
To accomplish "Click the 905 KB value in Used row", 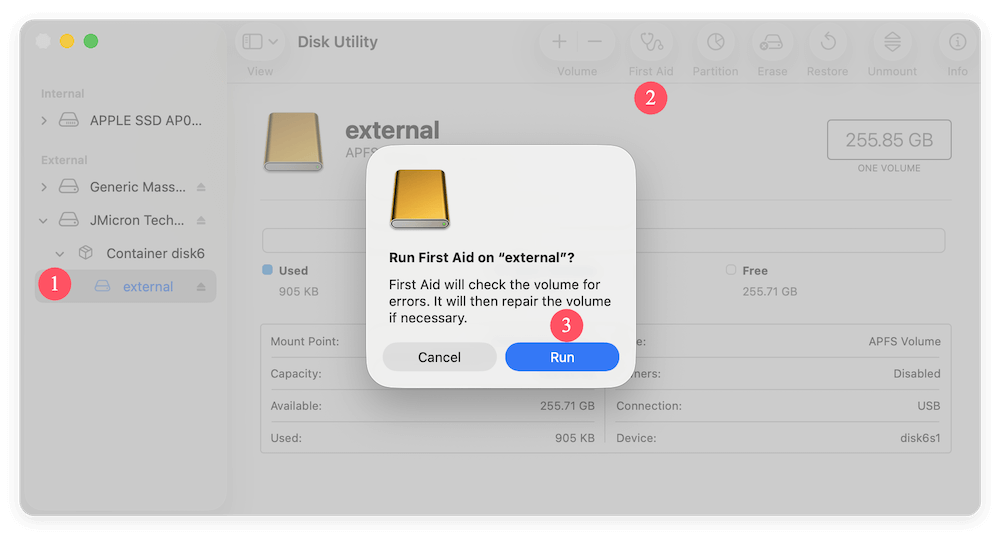I will tap(575, 438).
